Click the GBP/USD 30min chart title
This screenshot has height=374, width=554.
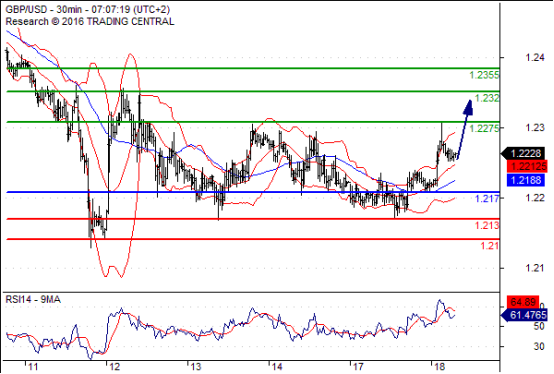coord(88,10)
